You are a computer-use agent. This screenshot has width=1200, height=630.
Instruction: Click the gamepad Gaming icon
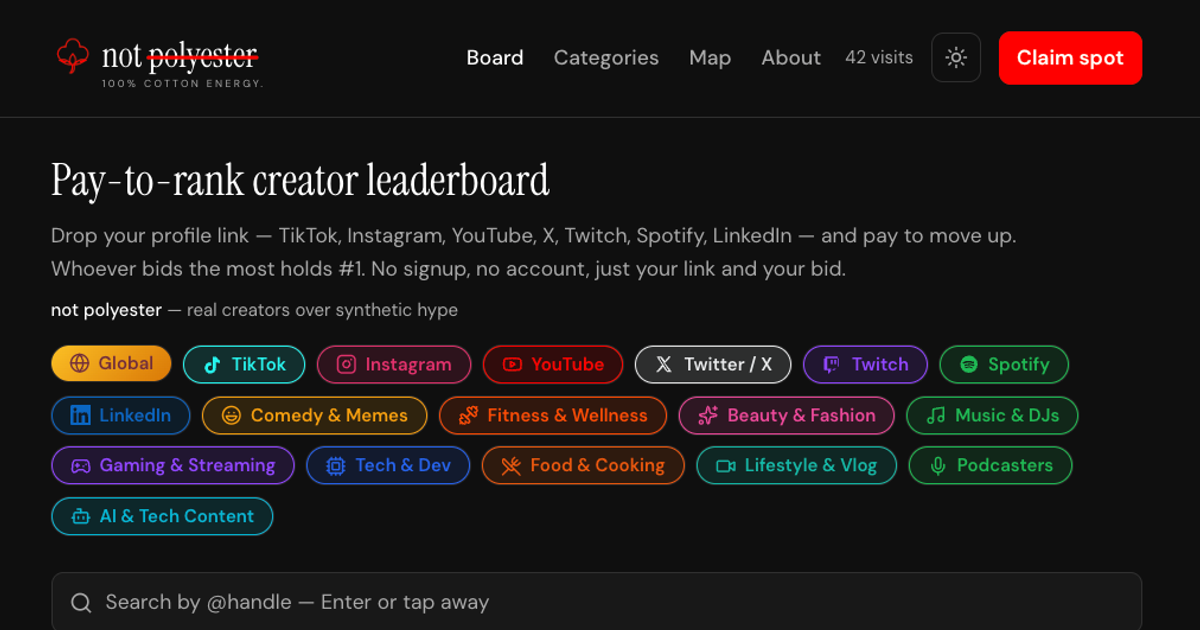click(x=80, y=466)
